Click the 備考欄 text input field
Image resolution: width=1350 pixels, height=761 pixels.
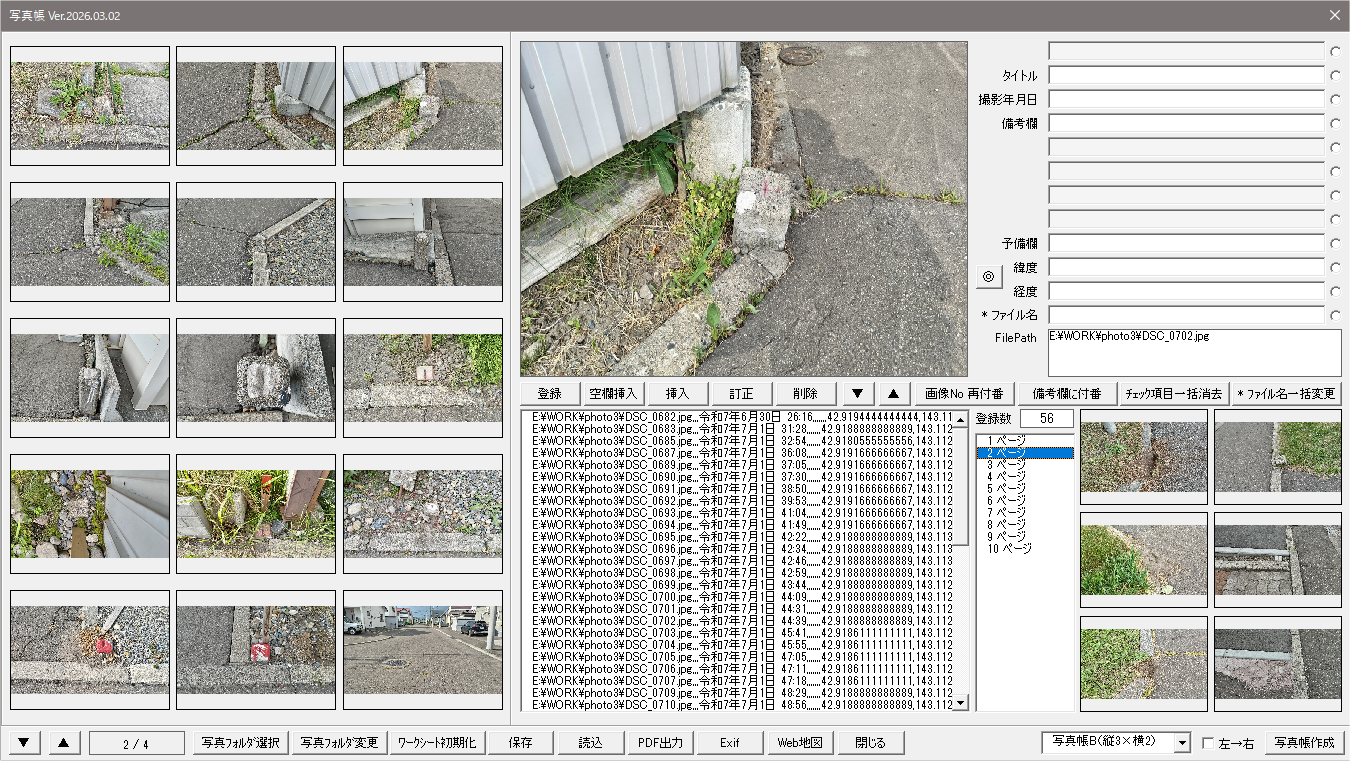1186,123
